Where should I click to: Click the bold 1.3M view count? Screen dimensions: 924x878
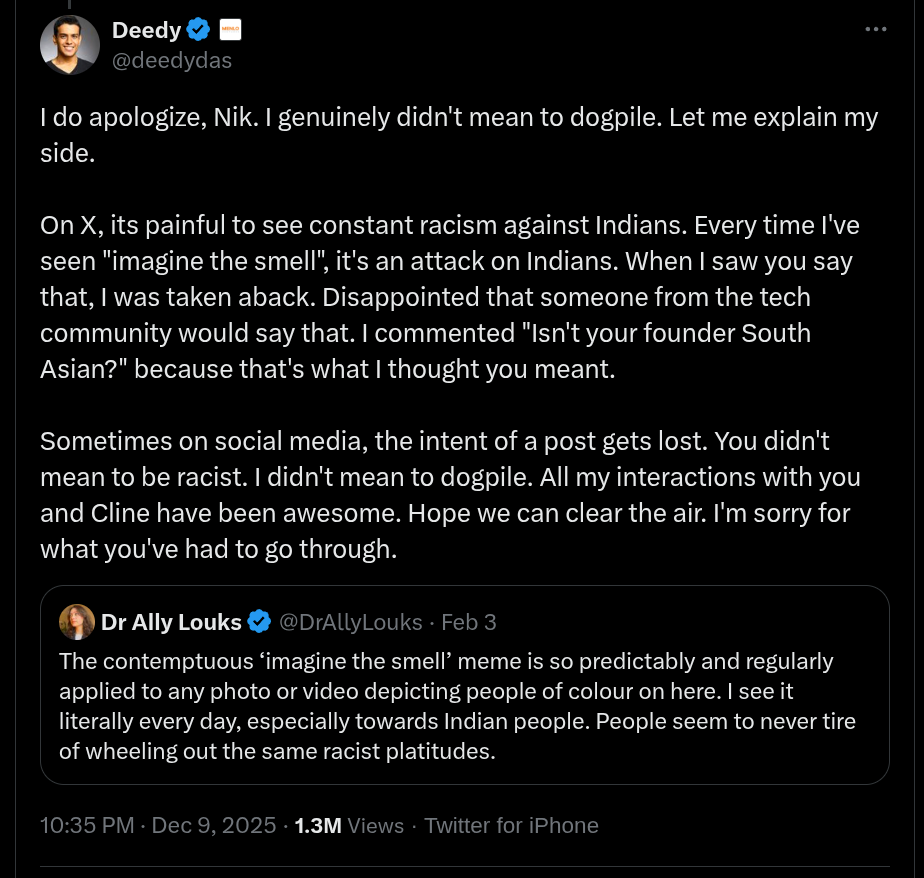pyautogui.click(x=318, y=825)
